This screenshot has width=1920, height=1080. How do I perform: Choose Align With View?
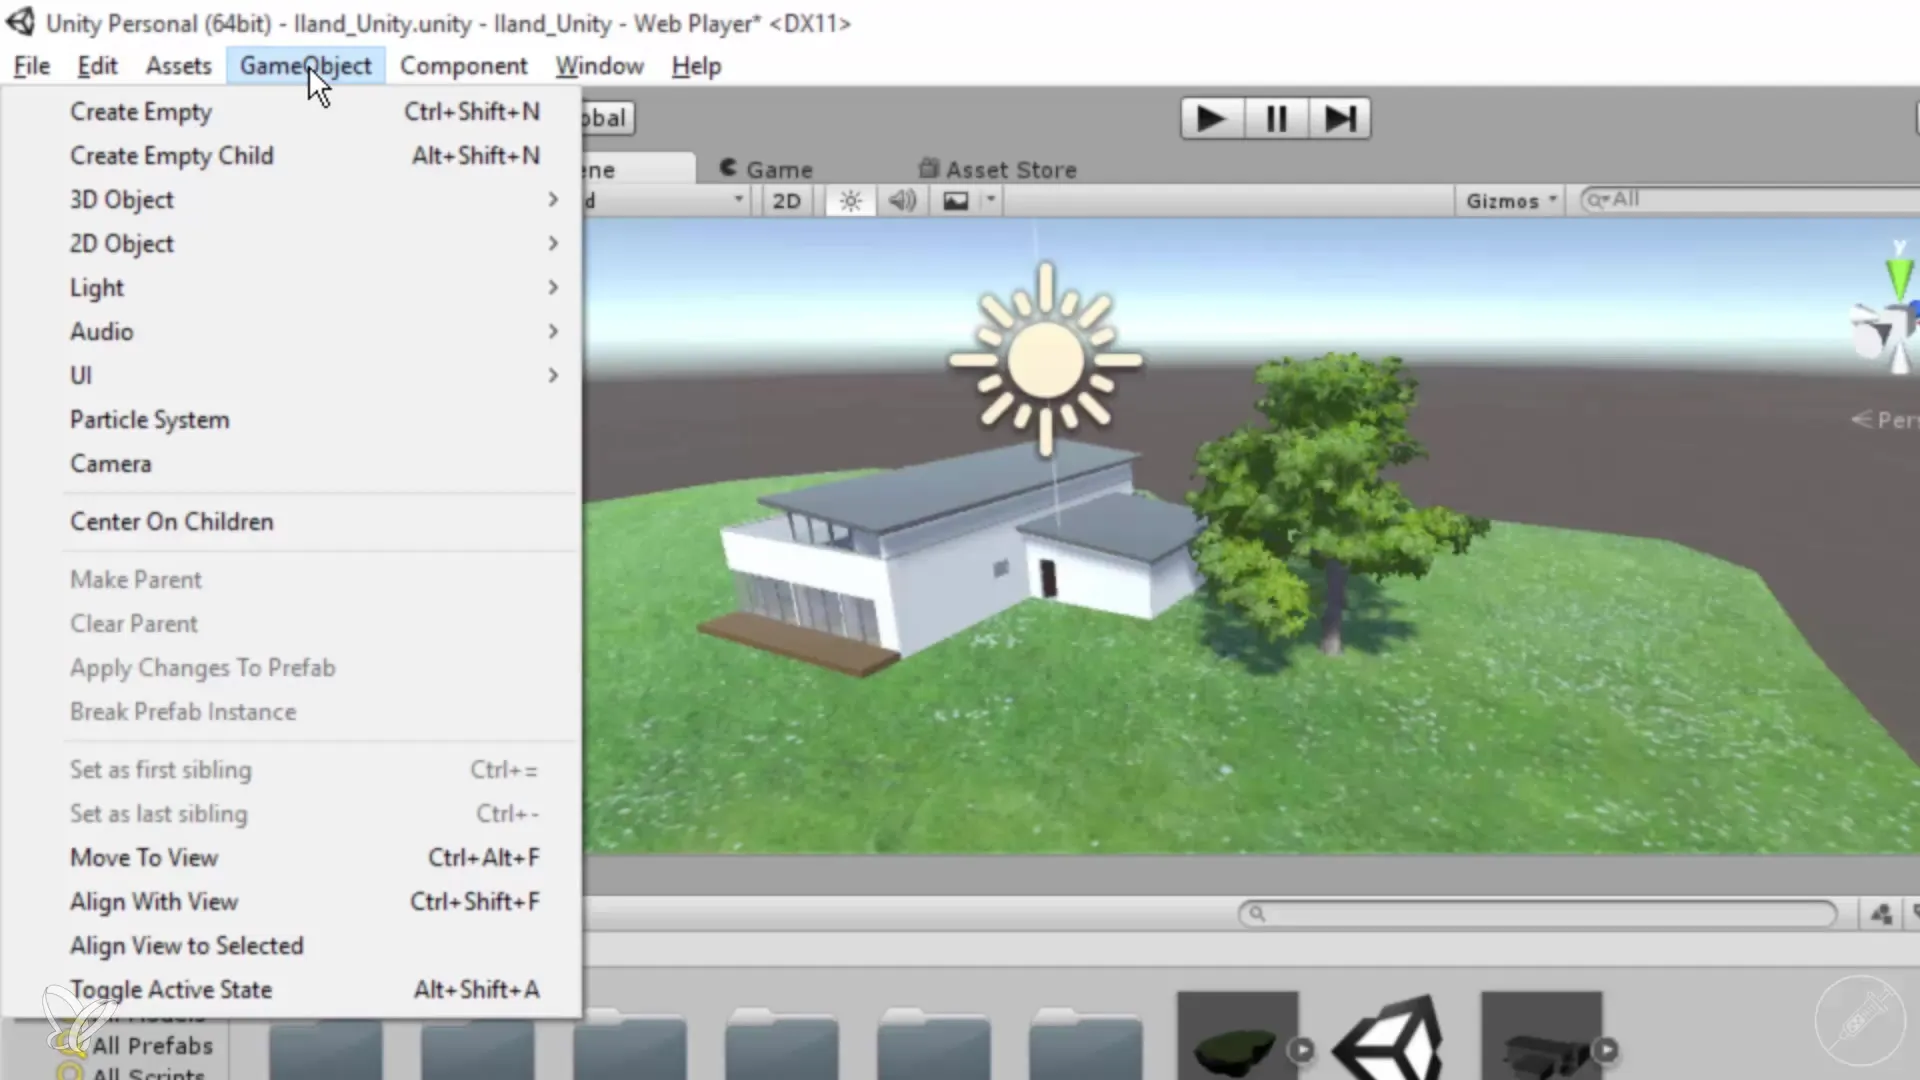[x=292, y=902]
